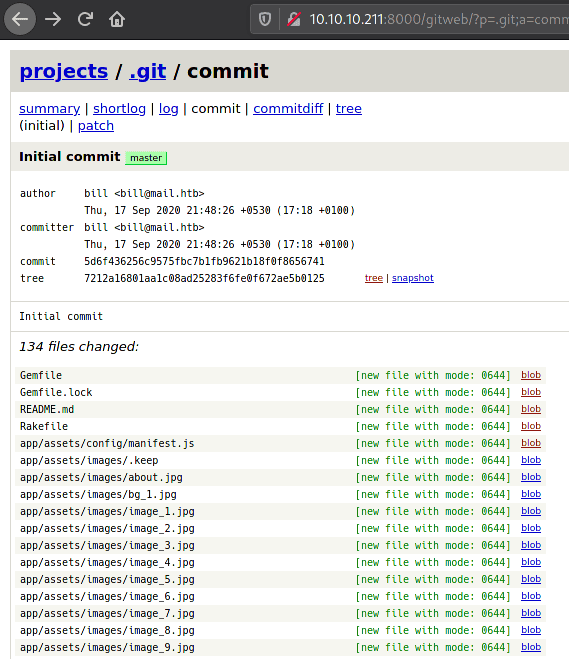Image resolution: width=569 pixels, height=659 pixels.
Task: Click the browser Back arrow button
Action: 20,19
